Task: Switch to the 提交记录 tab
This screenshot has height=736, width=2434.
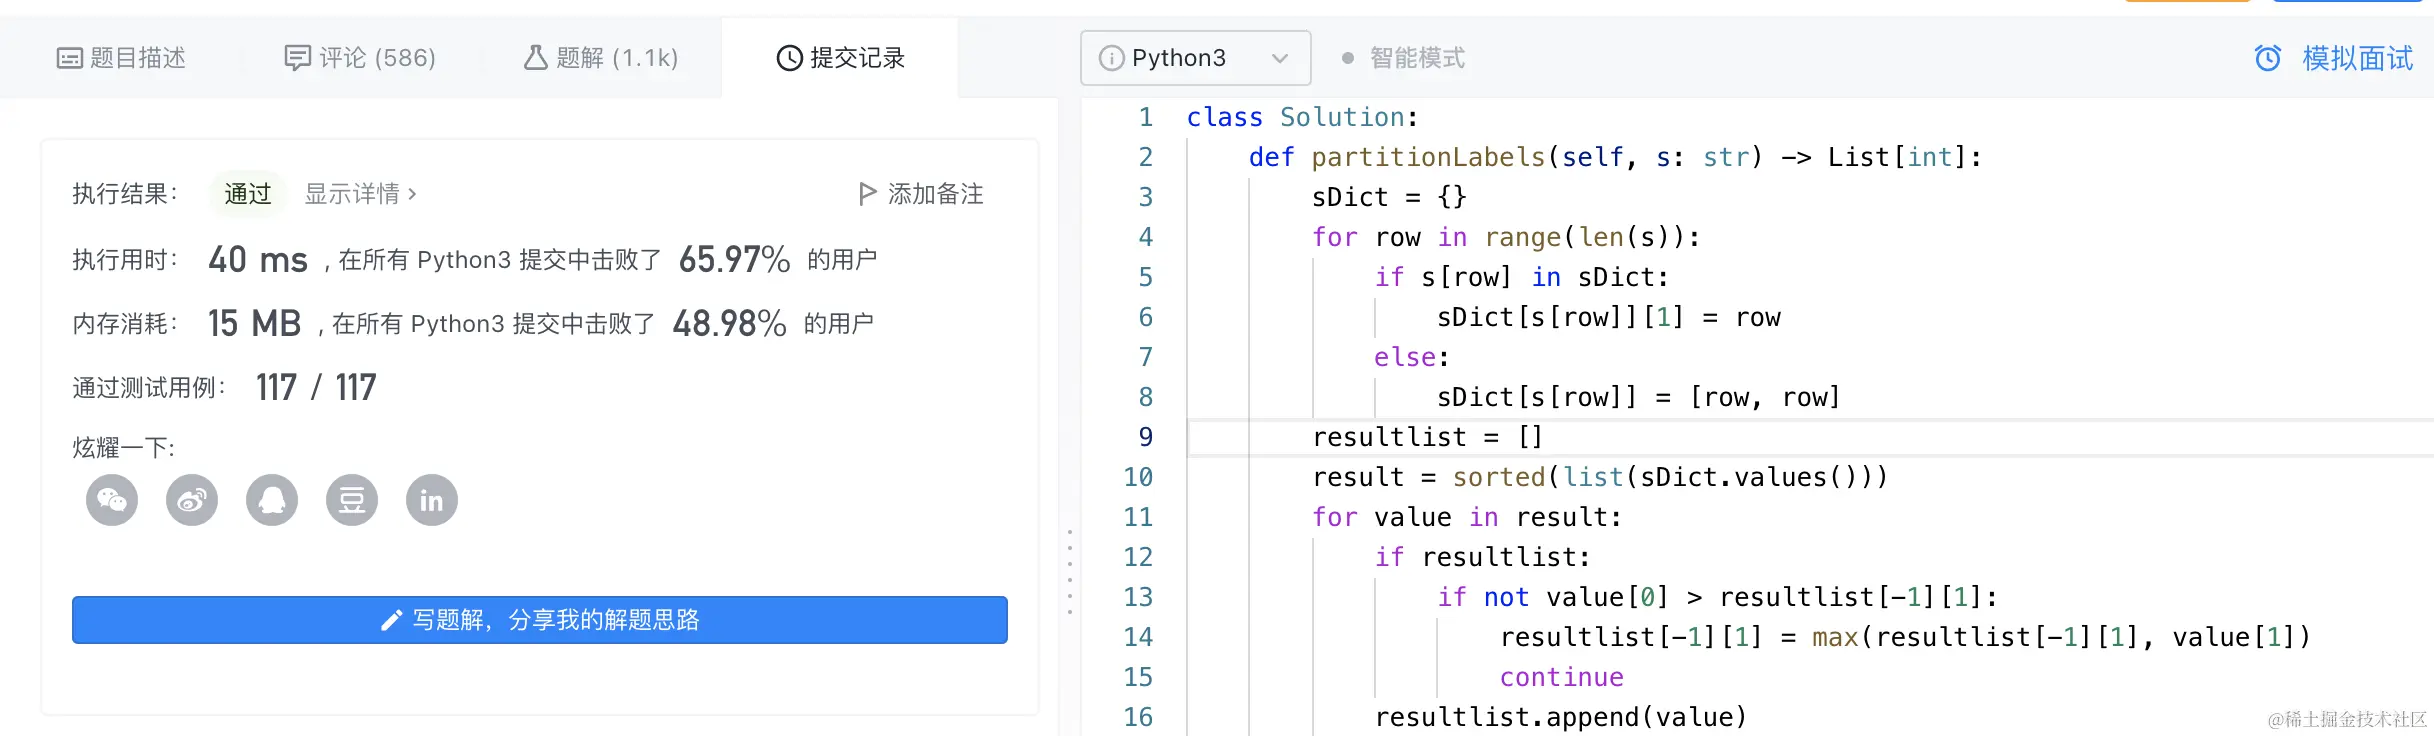Action: tap(840, 58)
